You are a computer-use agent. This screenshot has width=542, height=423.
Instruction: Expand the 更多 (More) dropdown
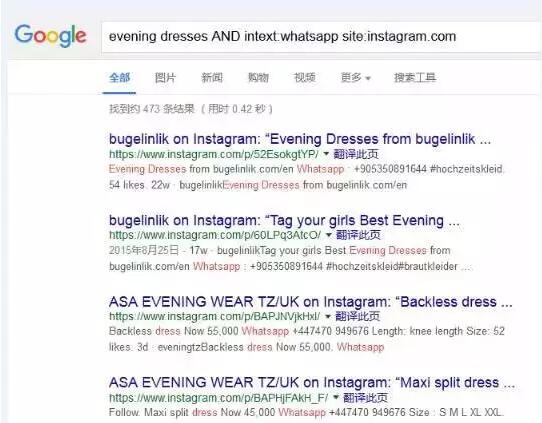(x=356, y=77)
